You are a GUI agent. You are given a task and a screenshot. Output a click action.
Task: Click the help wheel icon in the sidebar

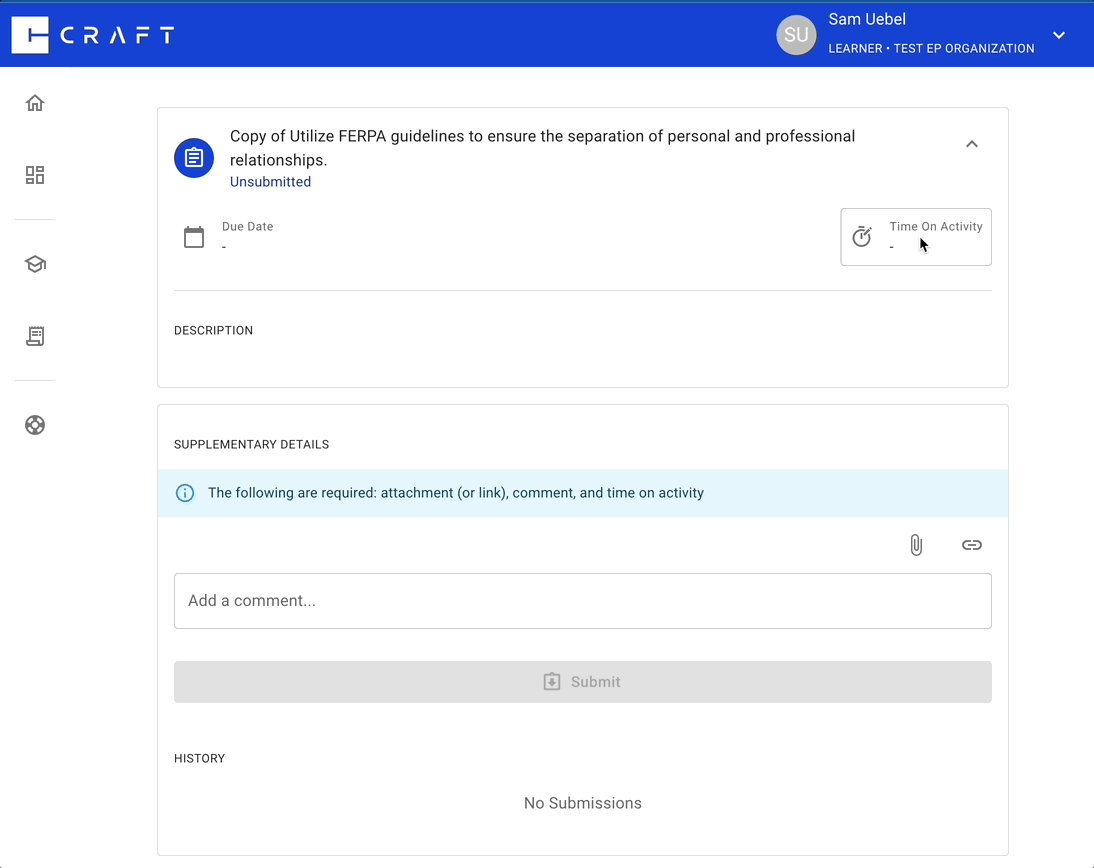[34, 425]
